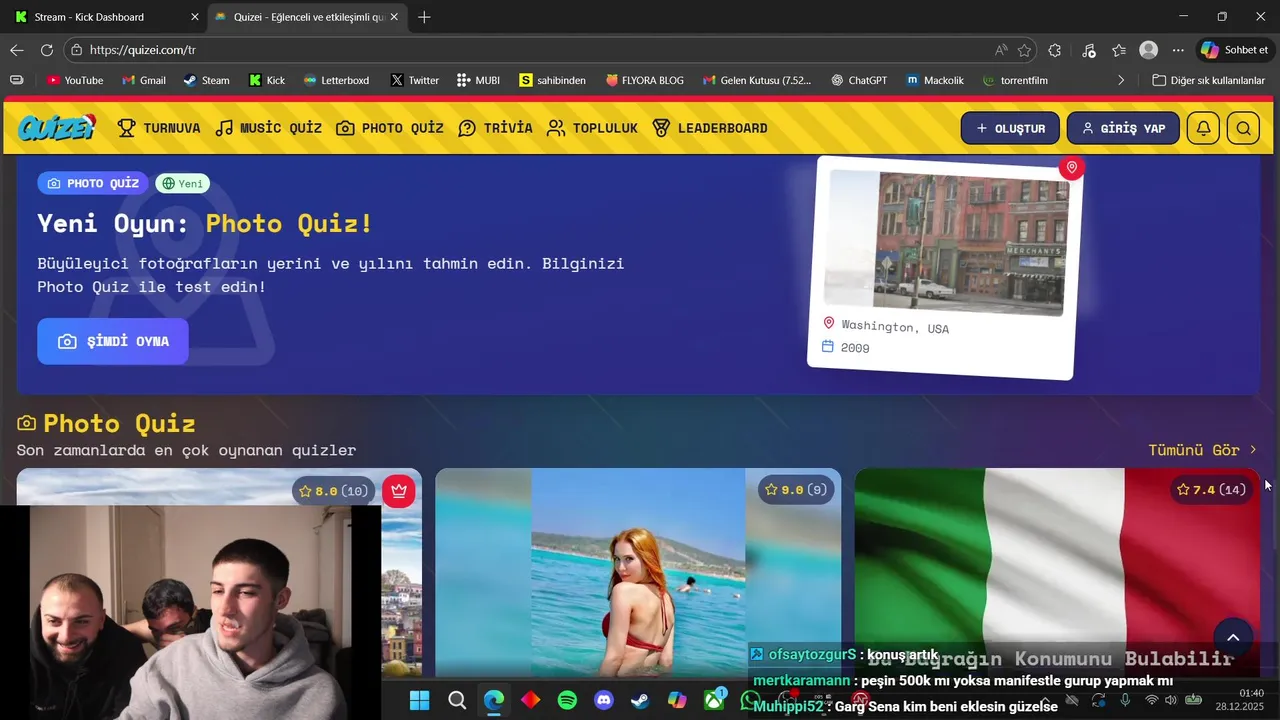Screen dimensions: 1280x720
Task: Open the Italian flag quiz rated 7.4
Action: 1057,573
